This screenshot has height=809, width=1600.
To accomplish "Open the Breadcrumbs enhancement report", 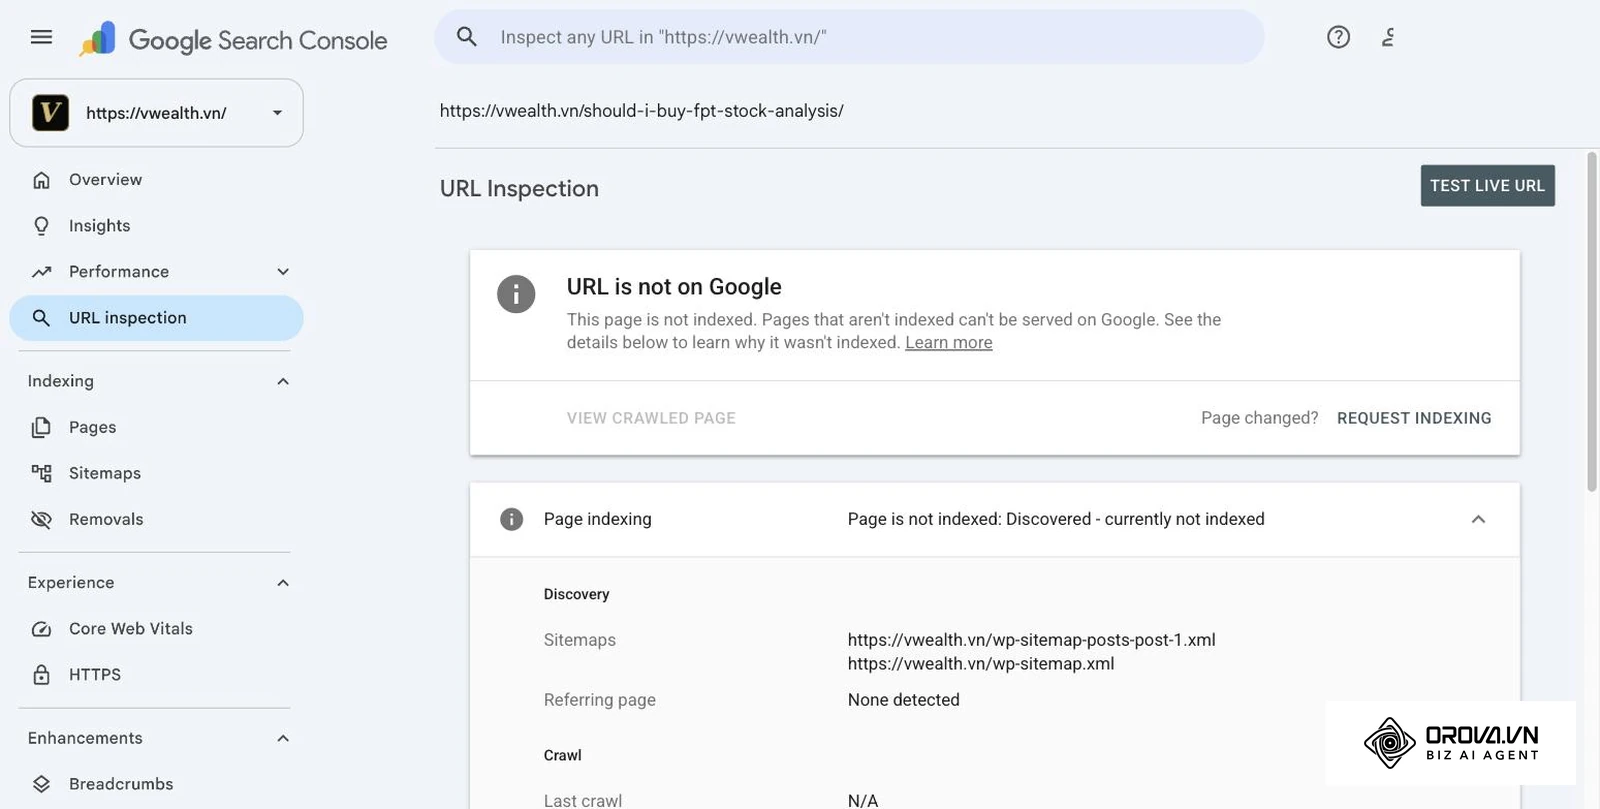I will tap(156, 784).
